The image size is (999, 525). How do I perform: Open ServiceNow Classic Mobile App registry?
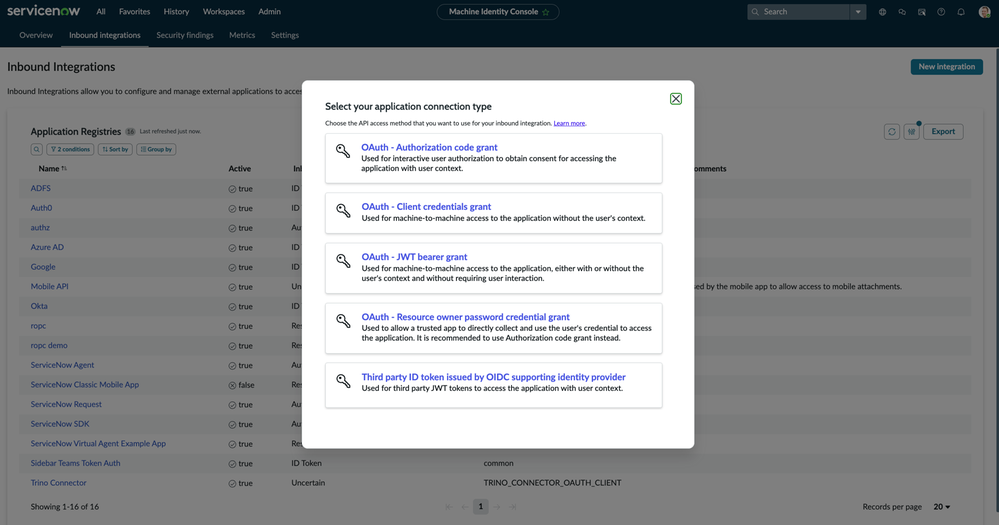point(85,384)
